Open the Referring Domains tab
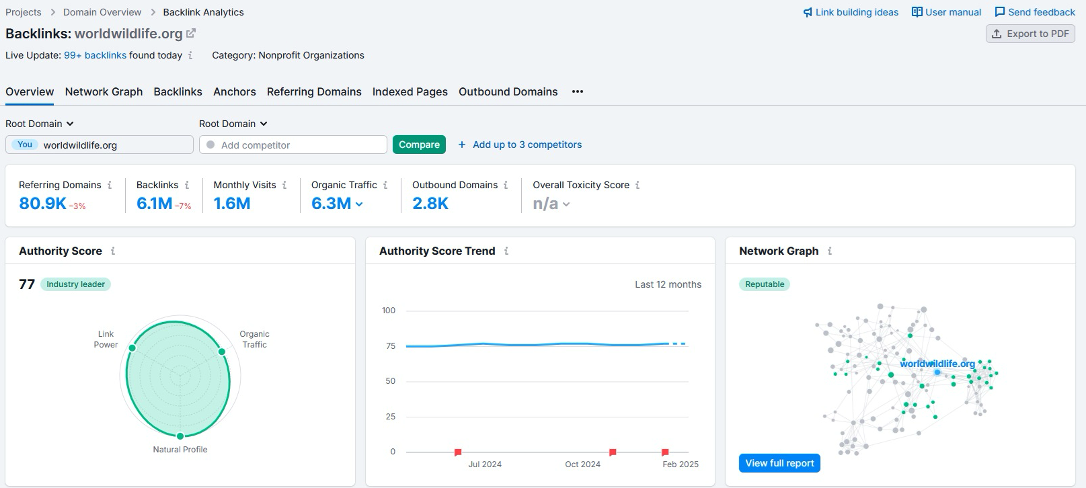This screenshot has height=488, width=1086. pyautogui.click(x=314, y=91)
